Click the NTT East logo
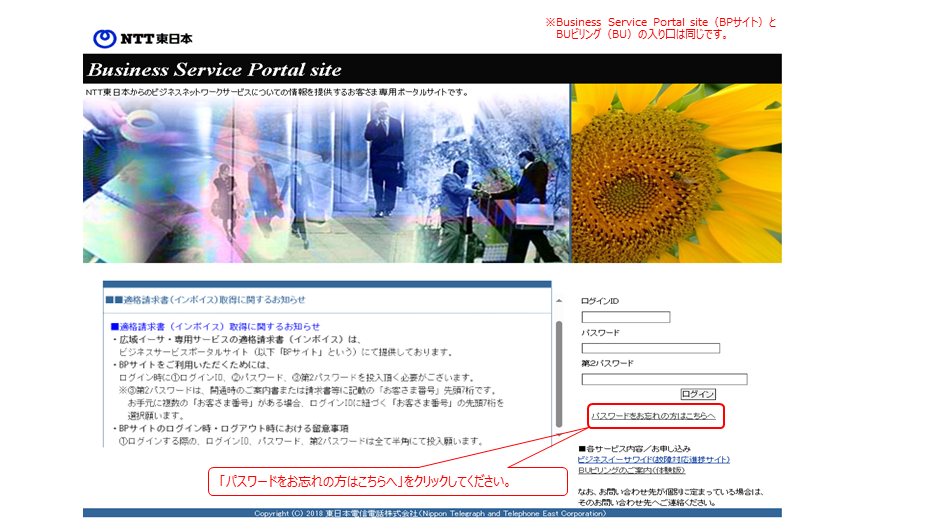Screen dimensions: 931x524 point(142,39)
